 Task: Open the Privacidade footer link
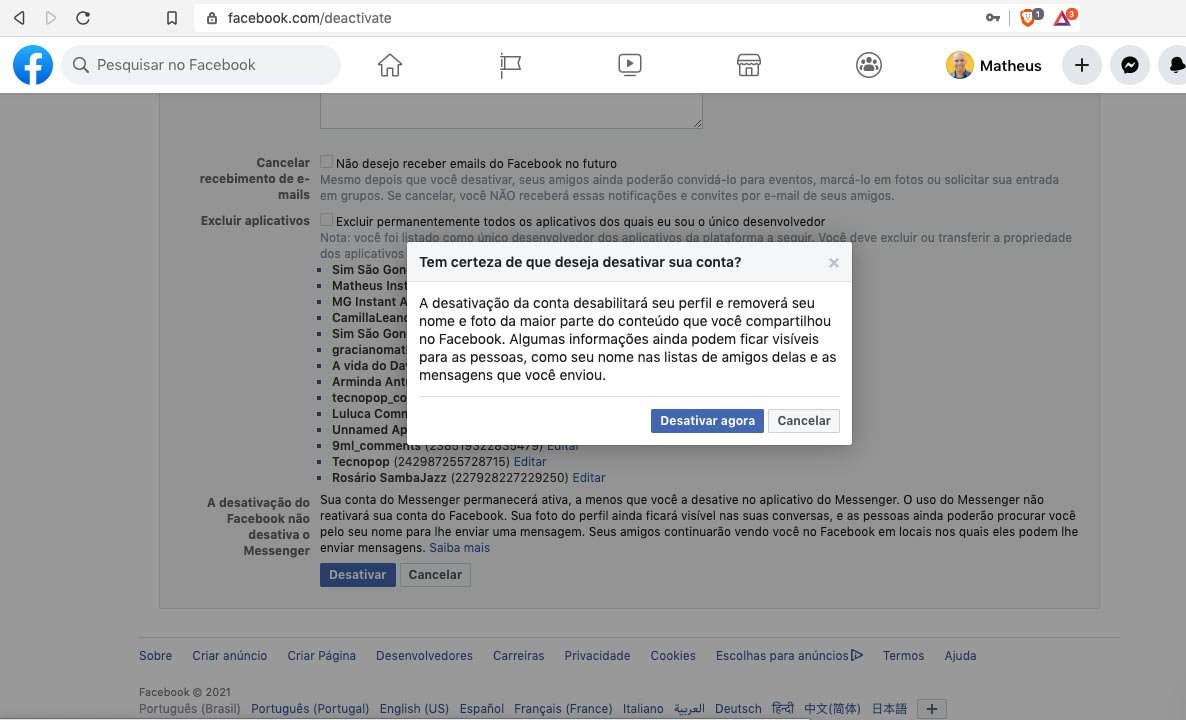click(597, 656)
